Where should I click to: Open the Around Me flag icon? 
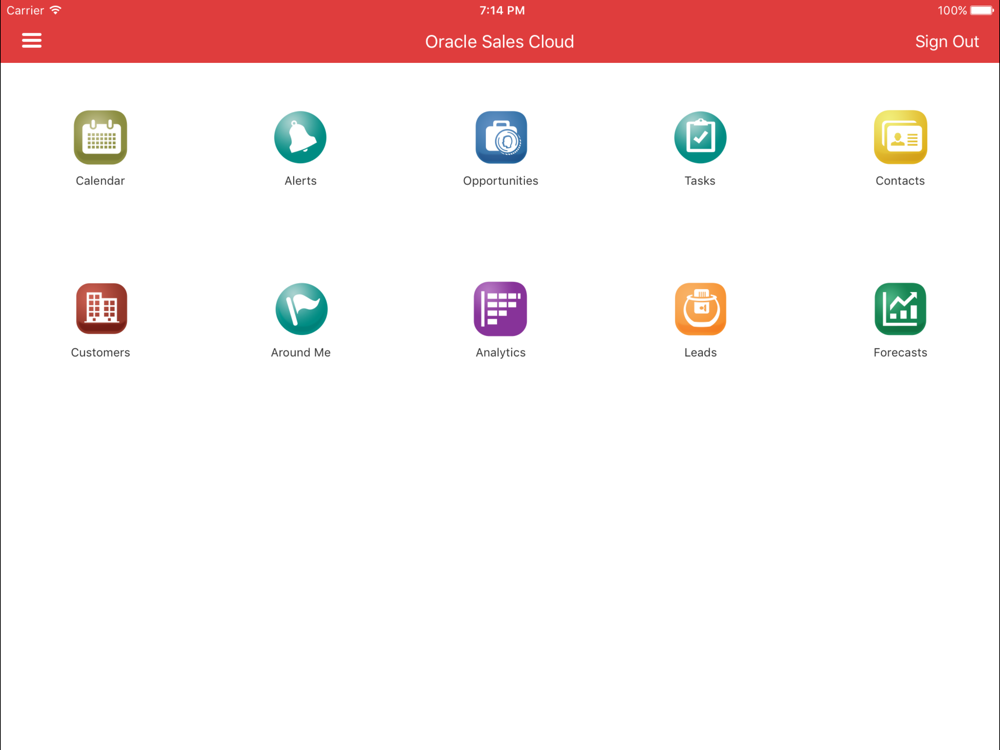pos(302,309)
